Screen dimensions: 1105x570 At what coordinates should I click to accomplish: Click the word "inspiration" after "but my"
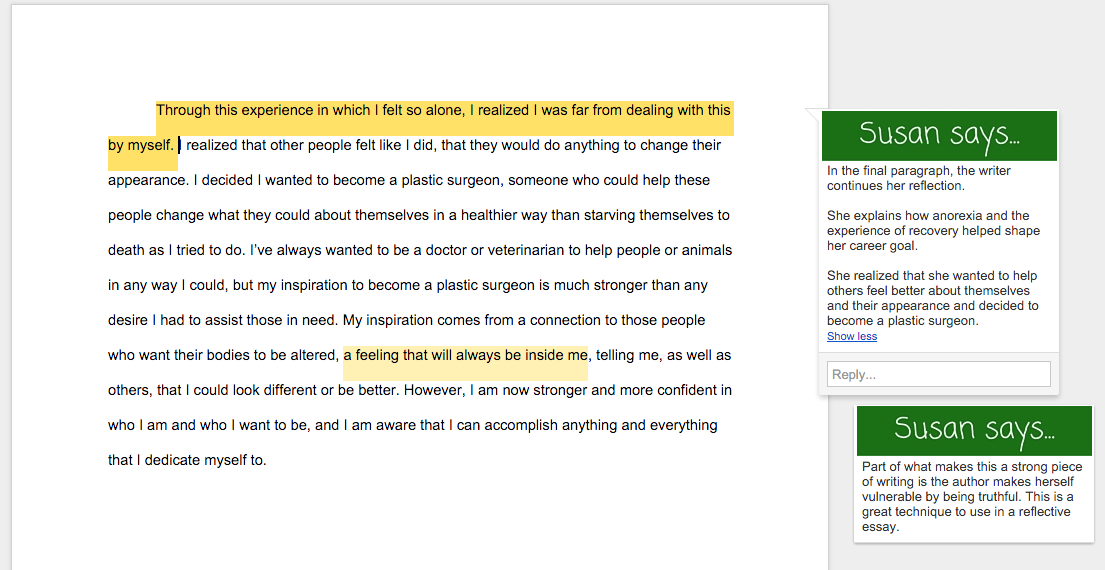tap(320, 285)
